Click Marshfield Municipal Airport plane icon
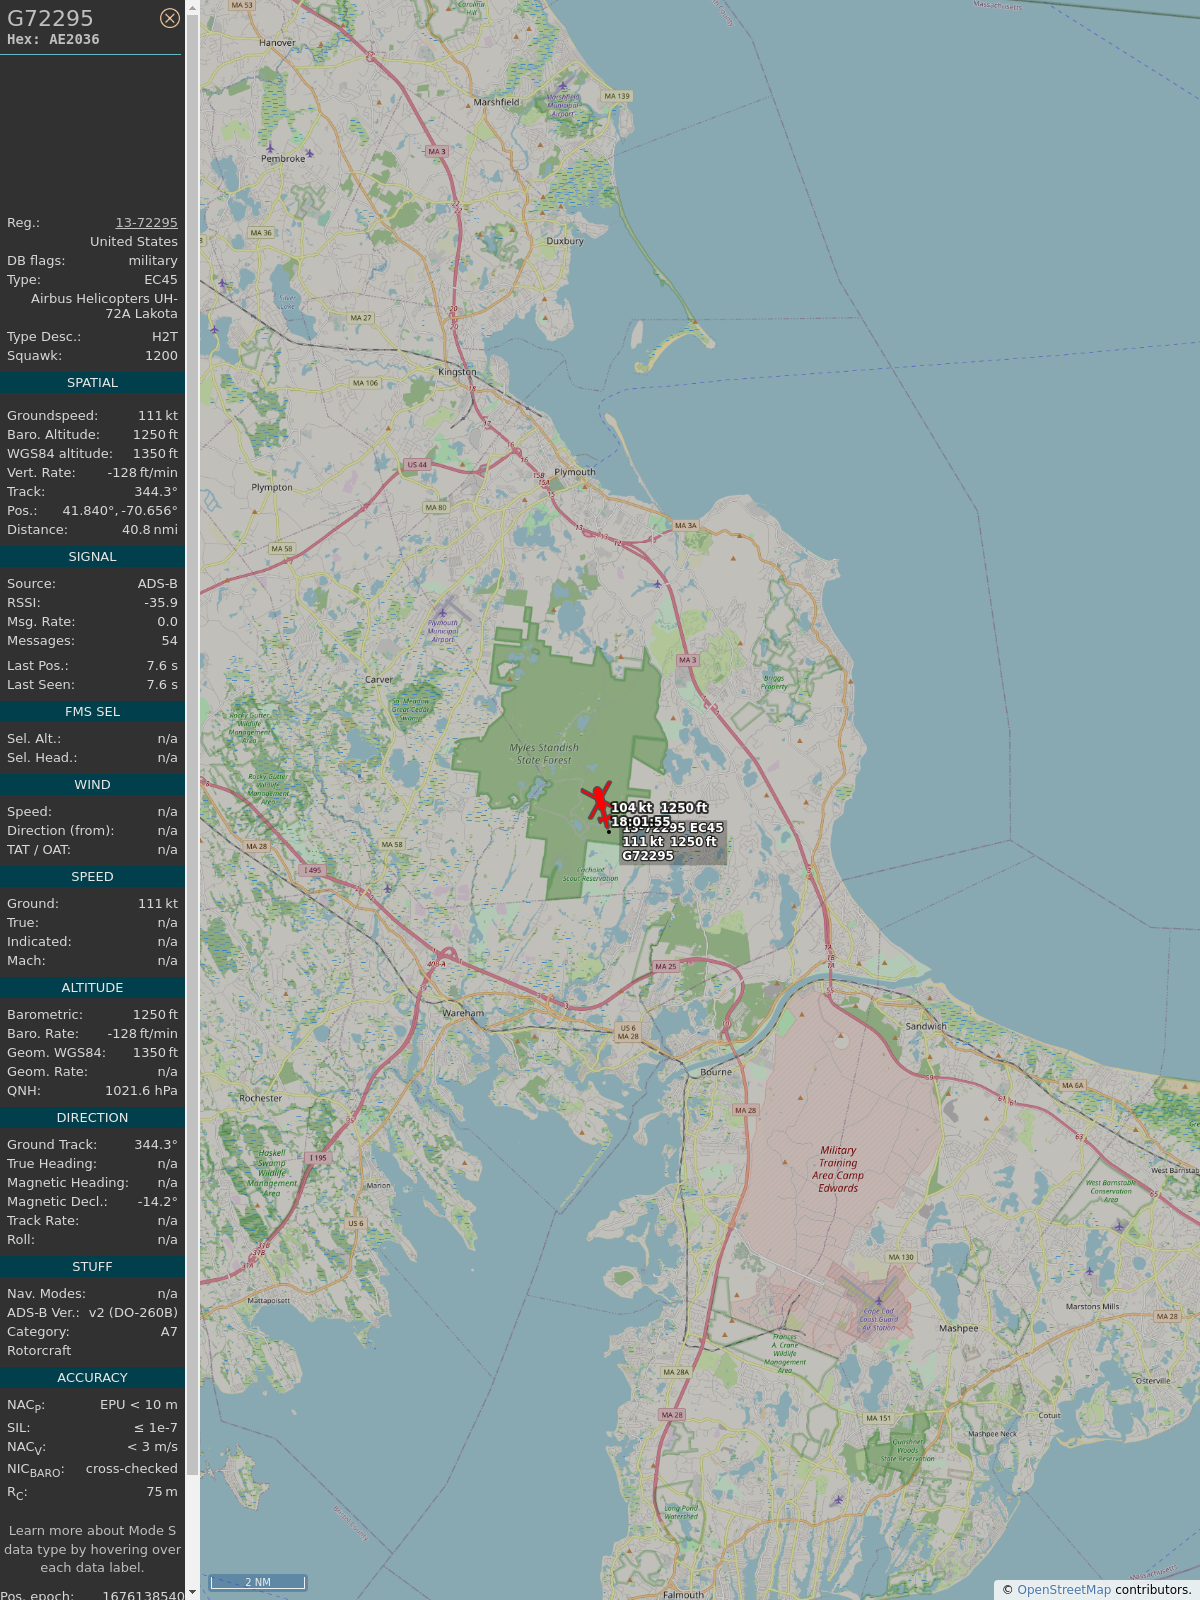Image resolution: width=1200 pixels, height=1600 pixels. (563, 87)
